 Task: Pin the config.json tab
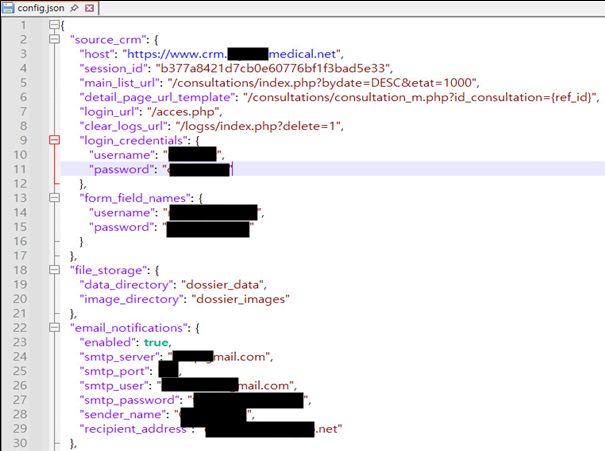(75, 9)
